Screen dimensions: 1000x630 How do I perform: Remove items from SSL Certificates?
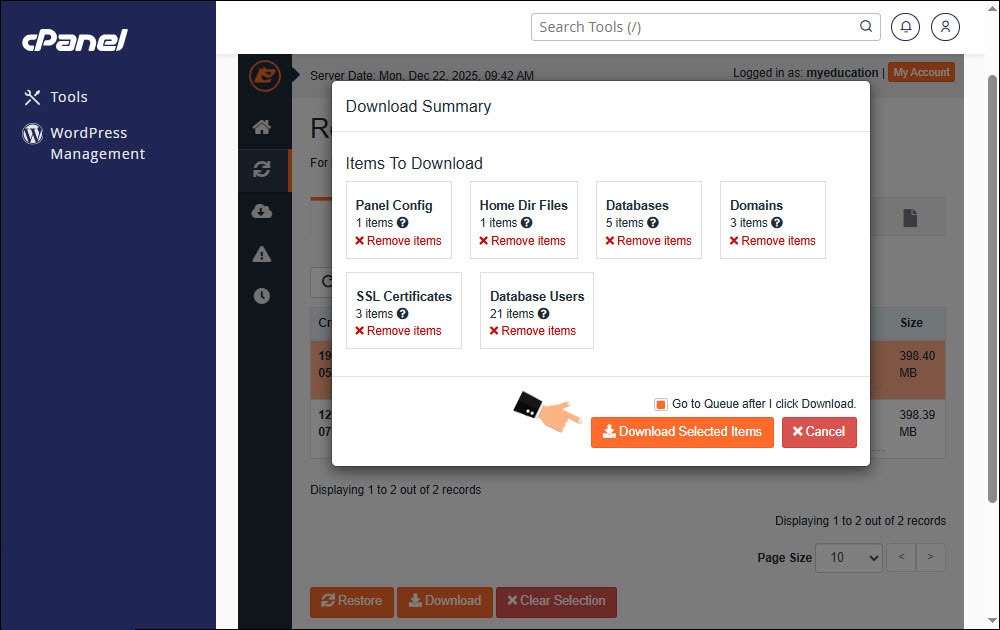click(398, 331)
